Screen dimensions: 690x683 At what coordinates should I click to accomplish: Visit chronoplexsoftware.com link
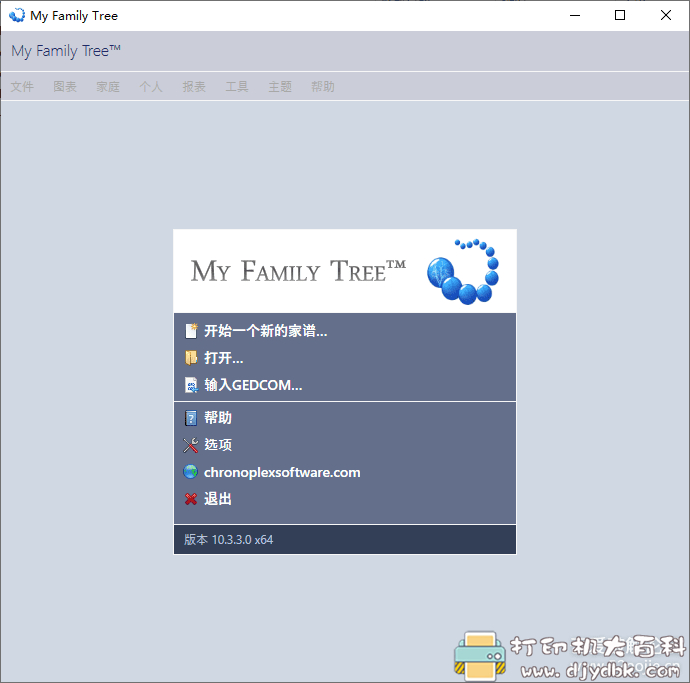(282, 472)
